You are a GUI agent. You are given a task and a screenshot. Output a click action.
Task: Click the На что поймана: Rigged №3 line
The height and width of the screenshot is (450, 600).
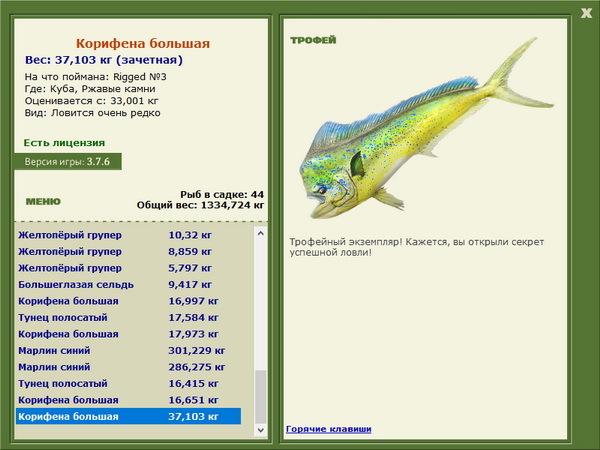click(96, 77)
